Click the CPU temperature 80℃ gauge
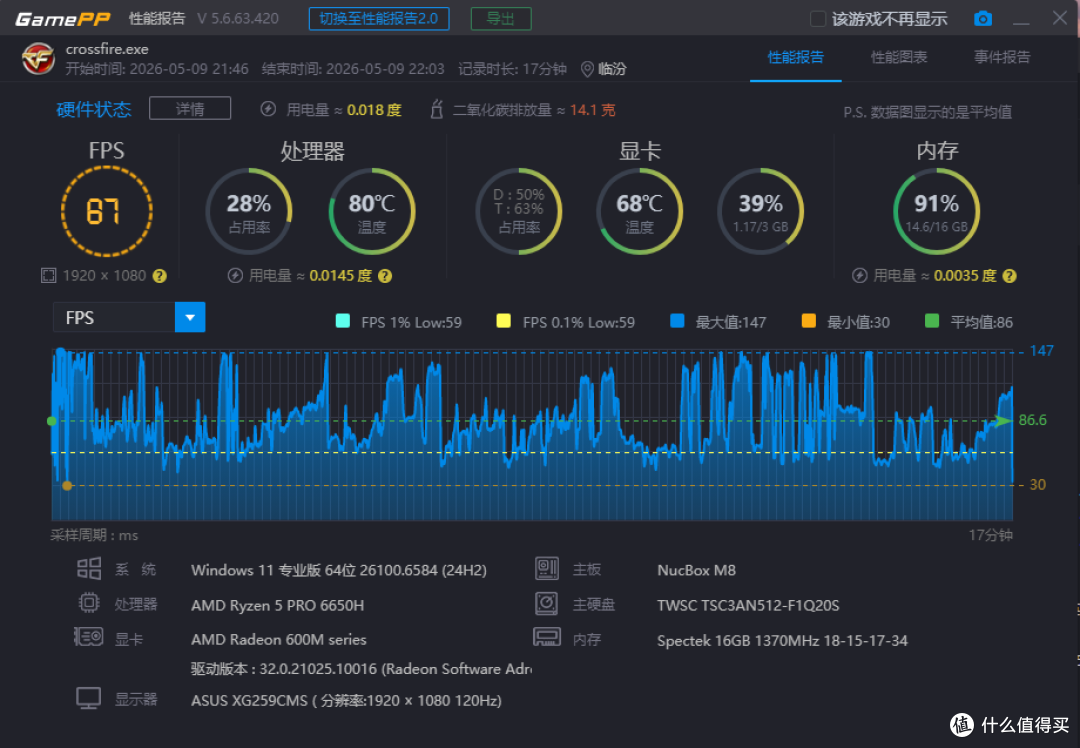Screen dimensions: 1080x748 pos(372,211)
